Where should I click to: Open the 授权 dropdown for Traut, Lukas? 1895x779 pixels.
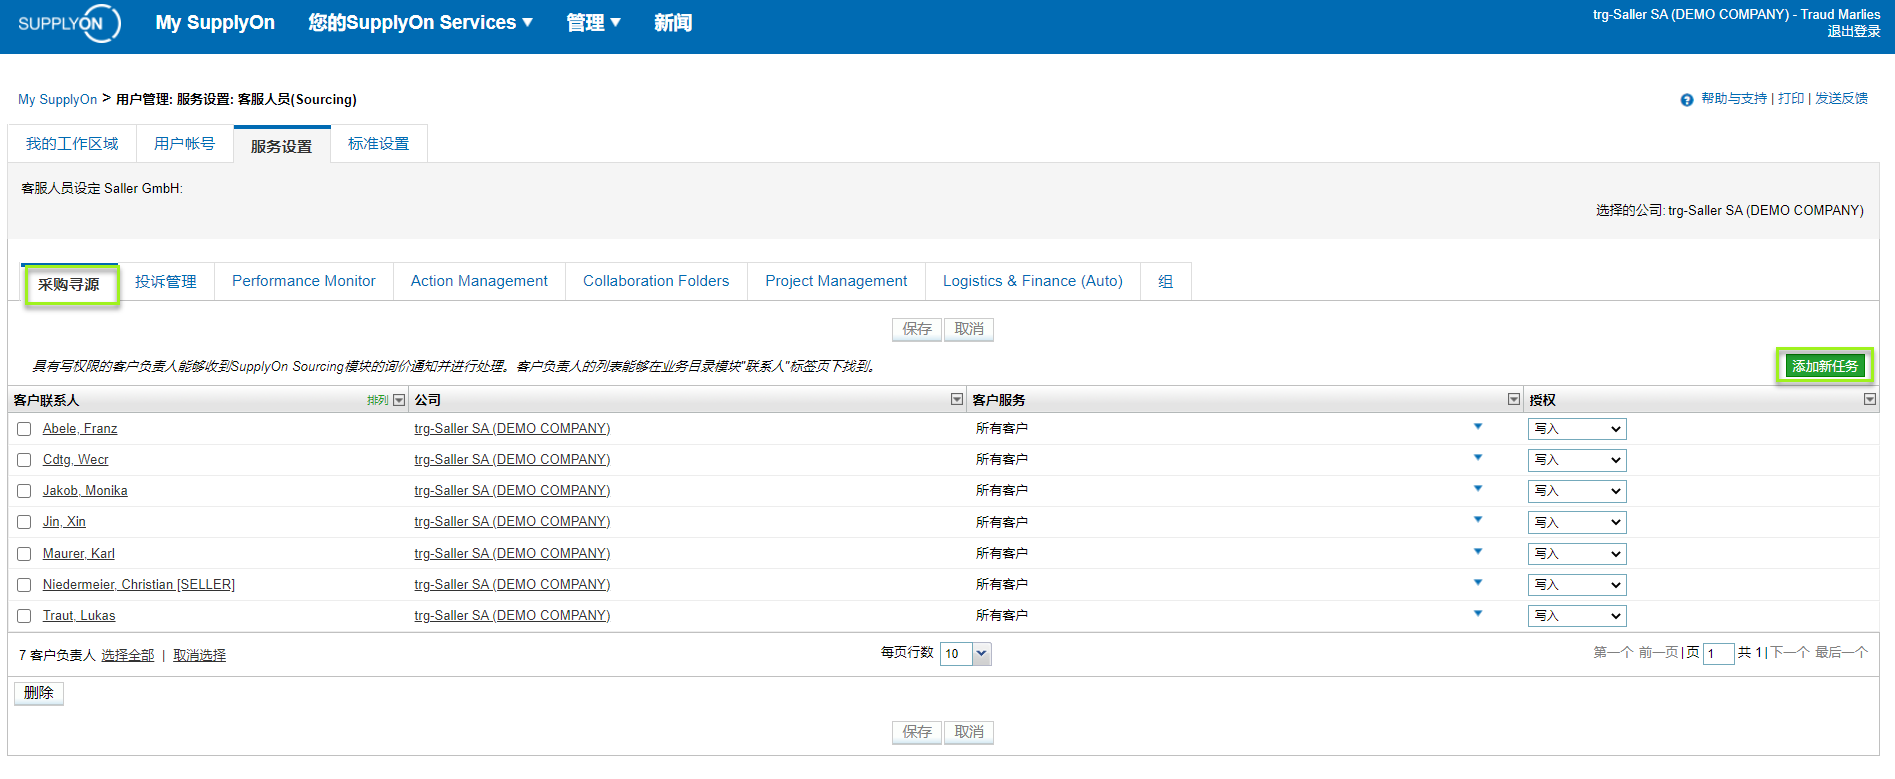point(1577,616)
